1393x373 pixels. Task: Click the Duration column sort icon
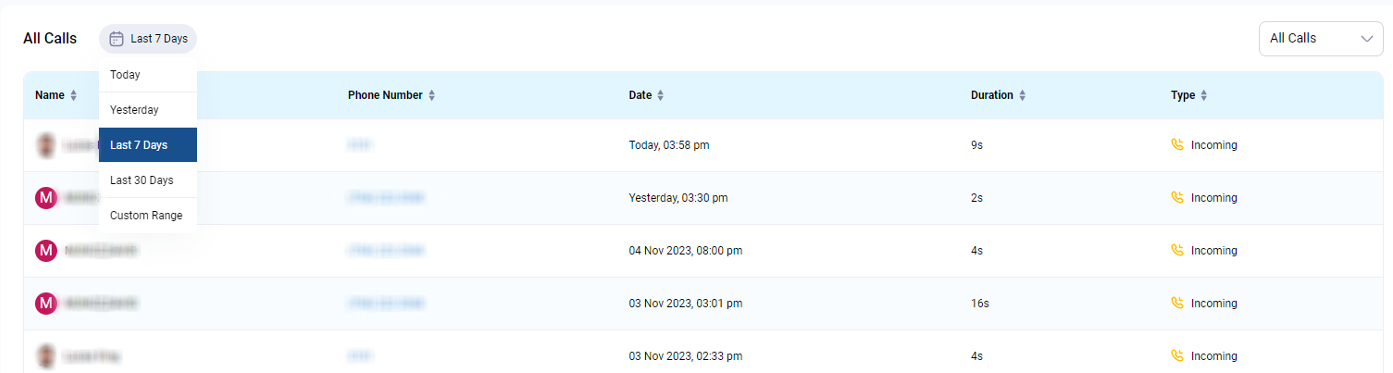tap(1022, 95)
